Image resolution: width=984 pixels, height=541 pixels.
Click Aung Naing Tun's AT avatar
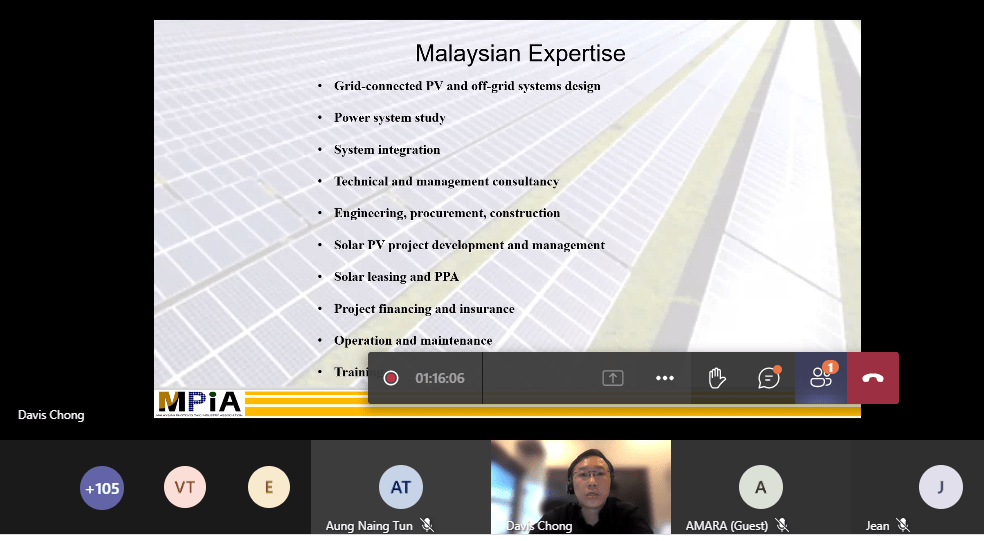coord(400,487)
